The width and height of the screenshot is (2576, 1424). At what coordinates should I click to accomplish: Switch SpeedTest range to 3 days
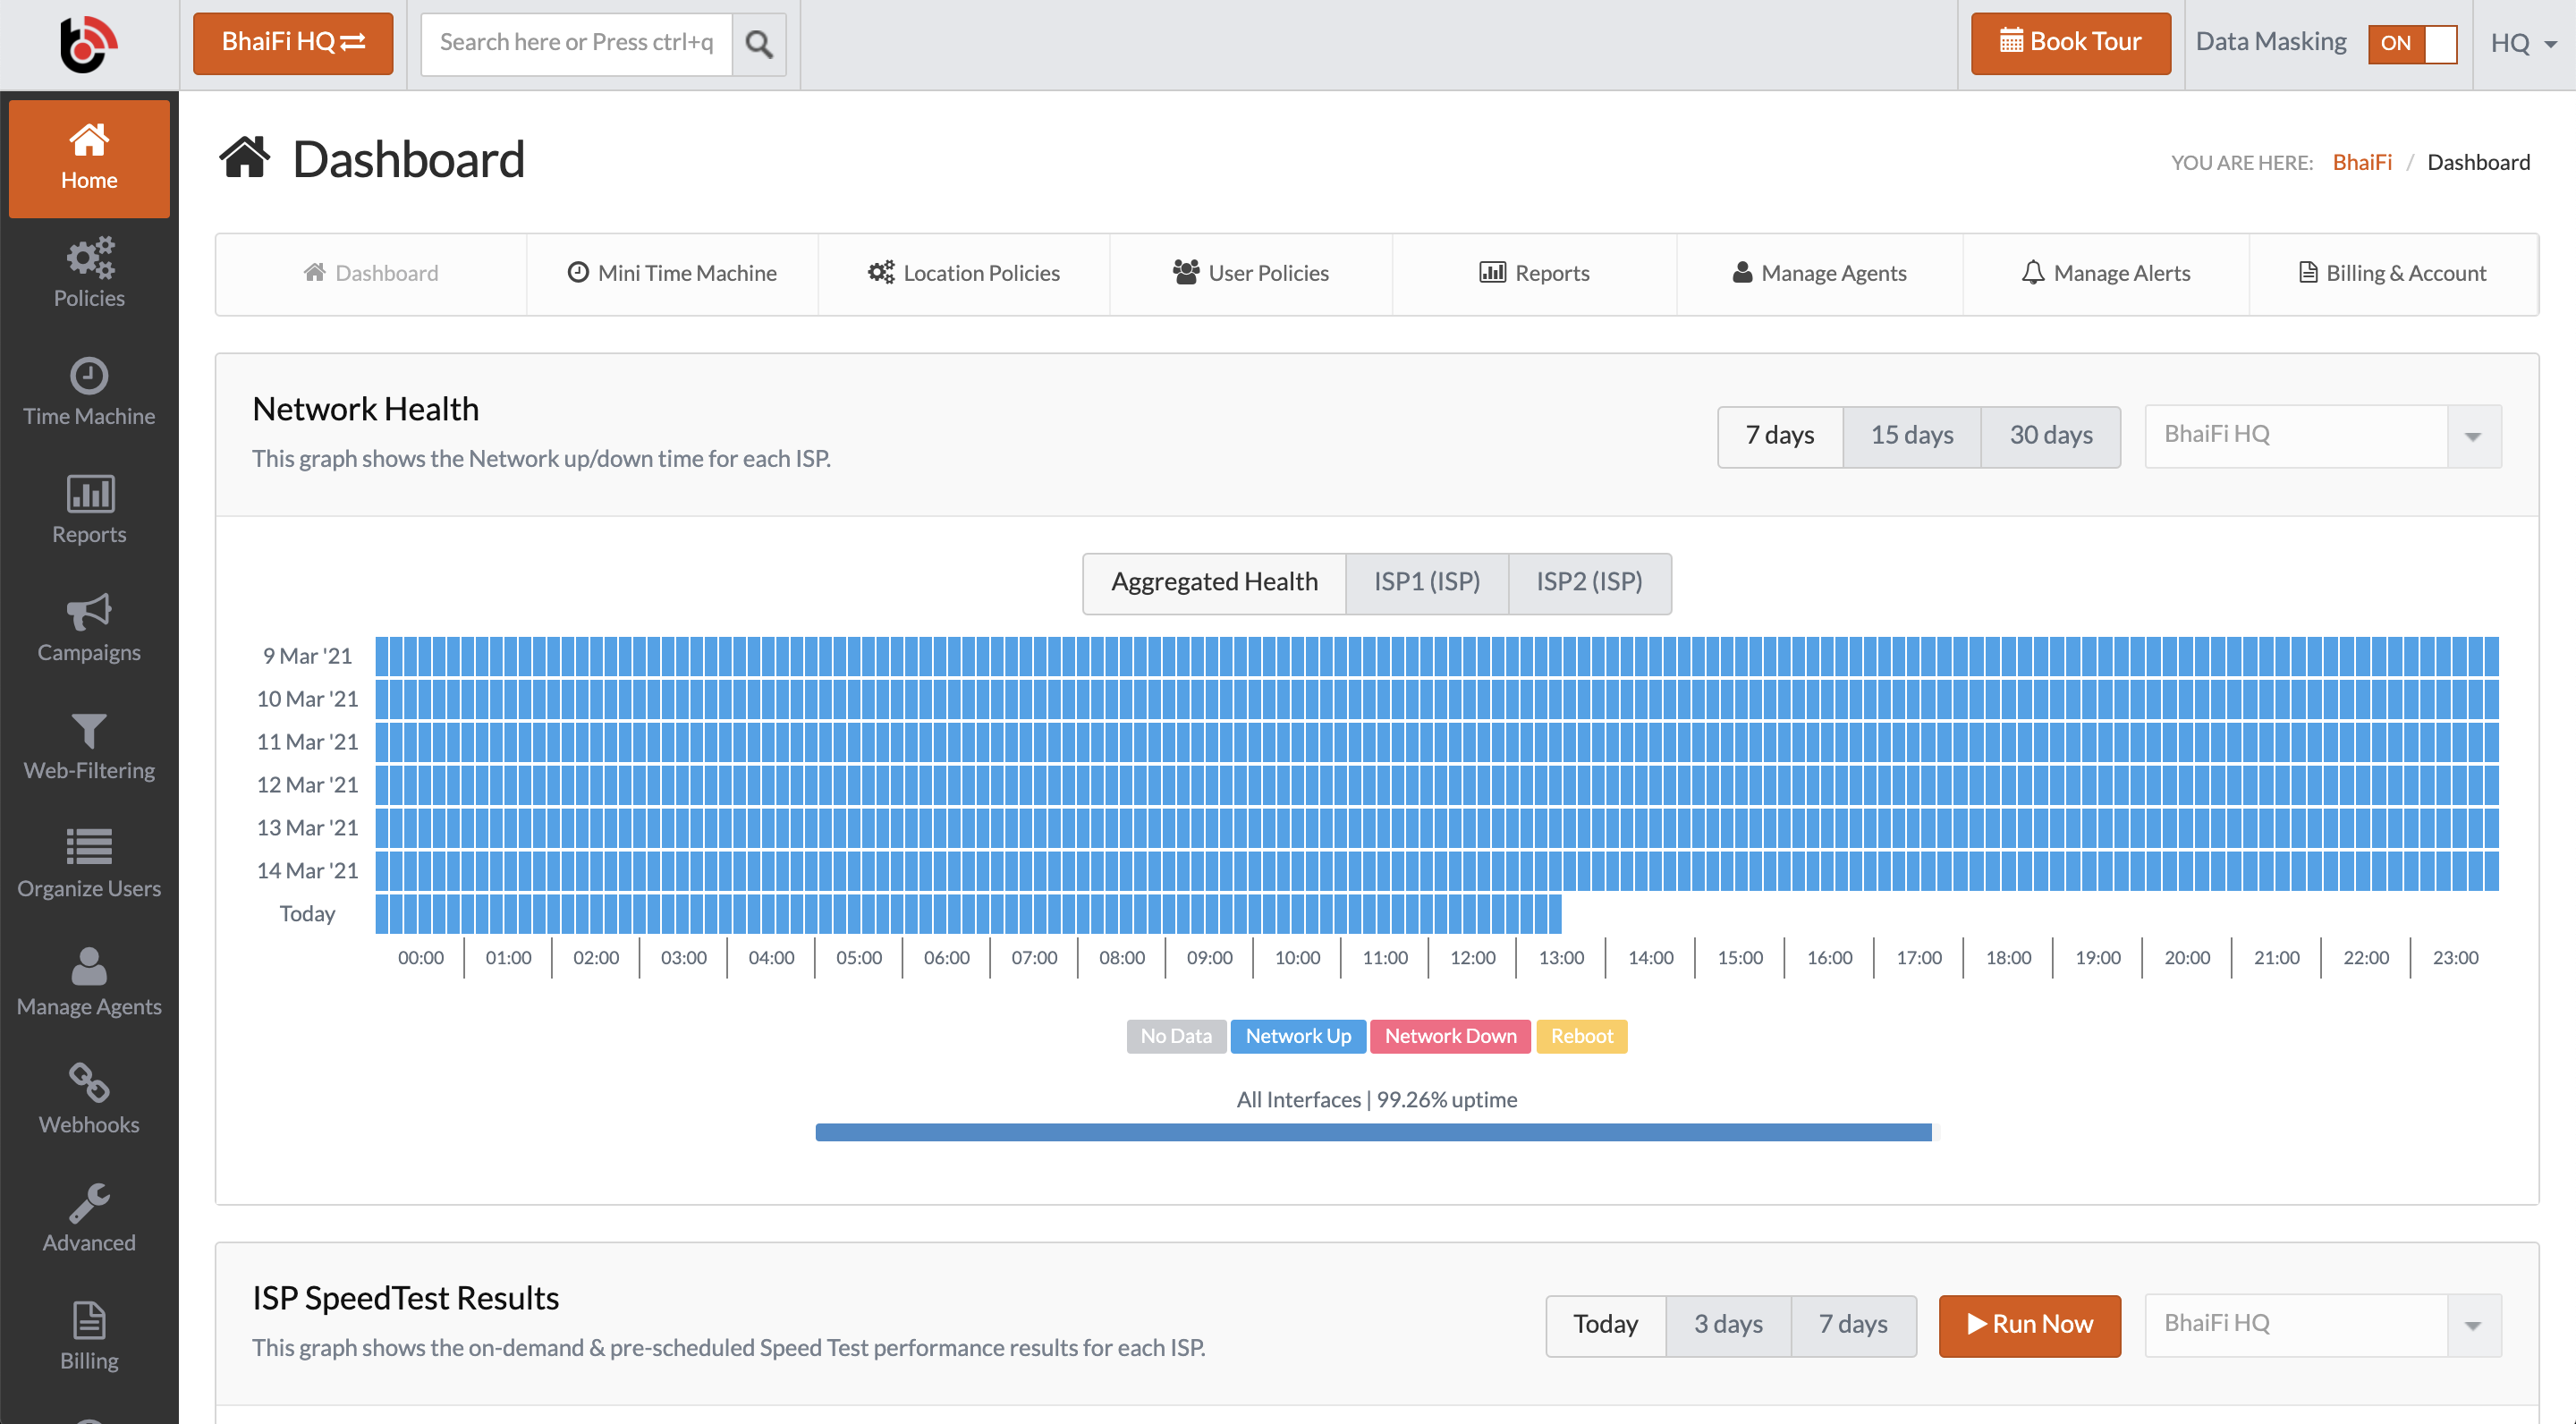click(x=1727, y=1324)
